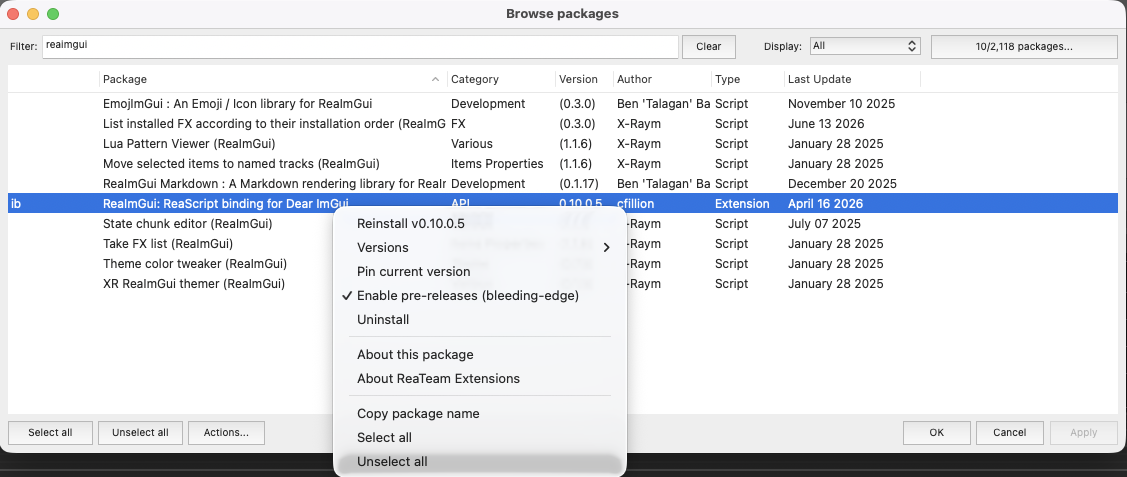Select the State chunk editor (ReaImGui) row
1127x477 pixels.
[x=563, y=223]
